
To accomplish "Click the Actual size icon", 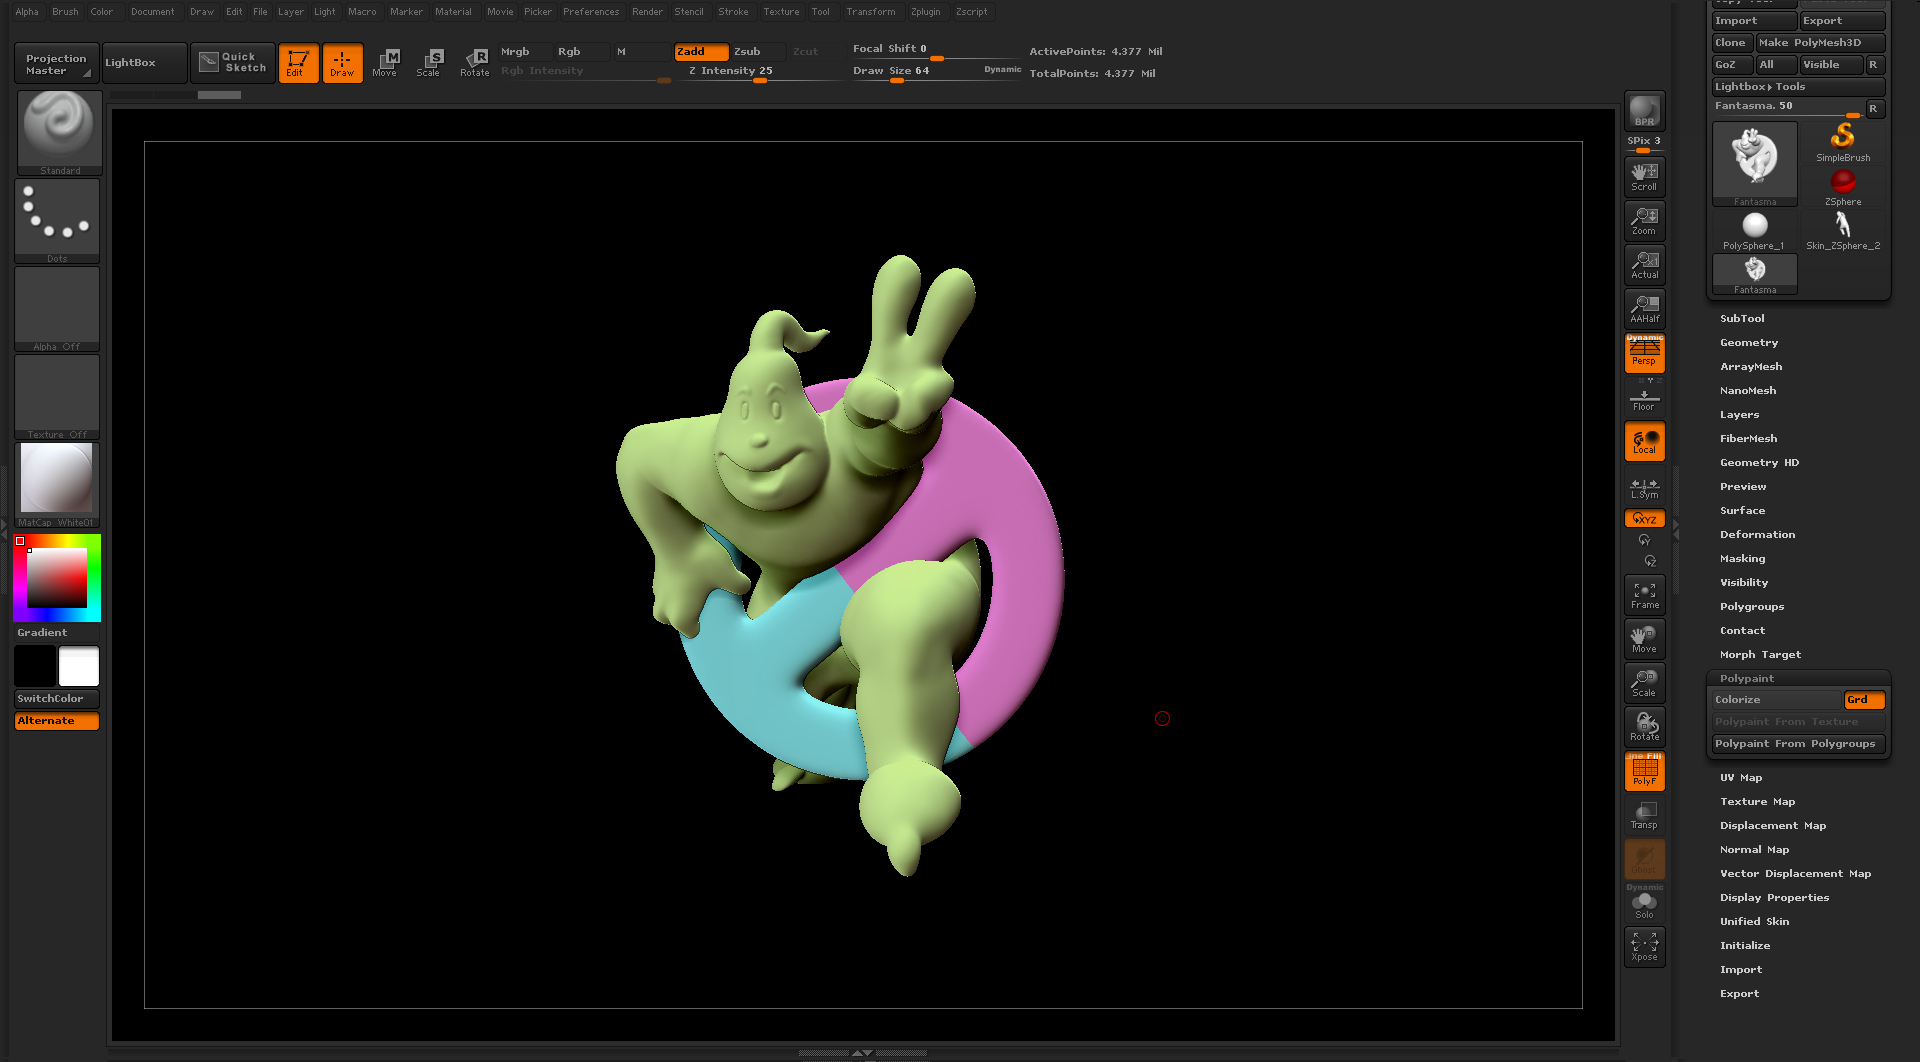I will (x=1644, y=265).
